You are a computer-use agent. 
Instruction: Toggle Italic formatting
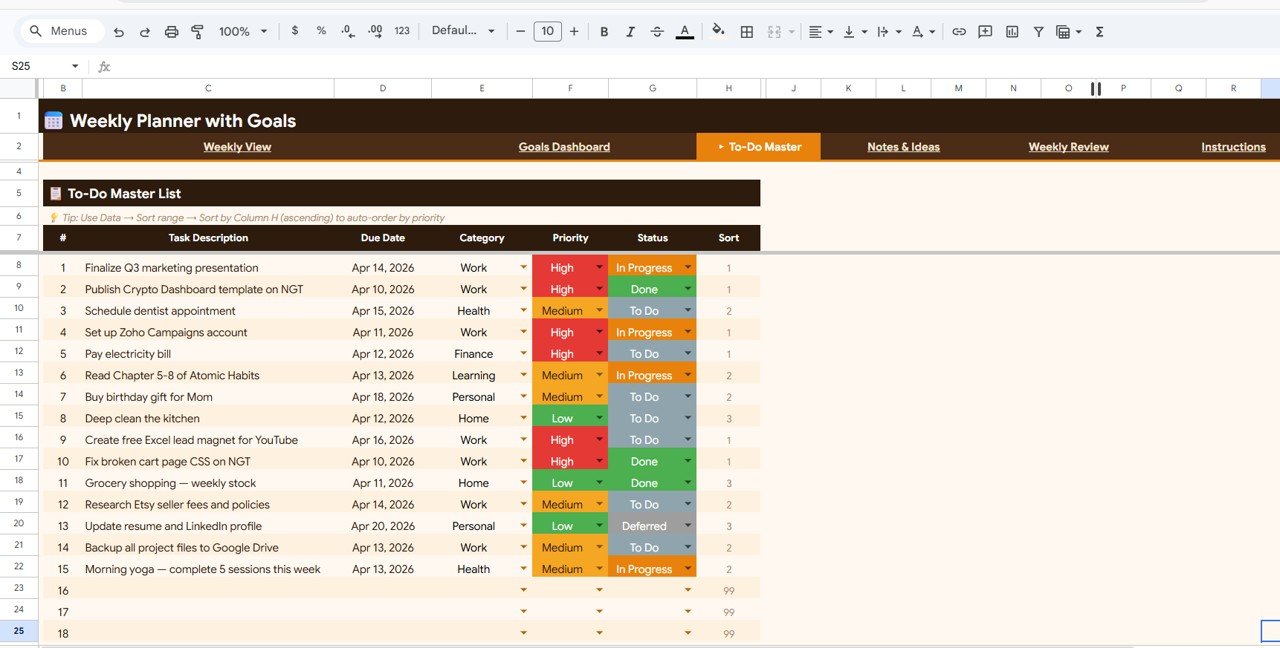click(x=630, y=32)
